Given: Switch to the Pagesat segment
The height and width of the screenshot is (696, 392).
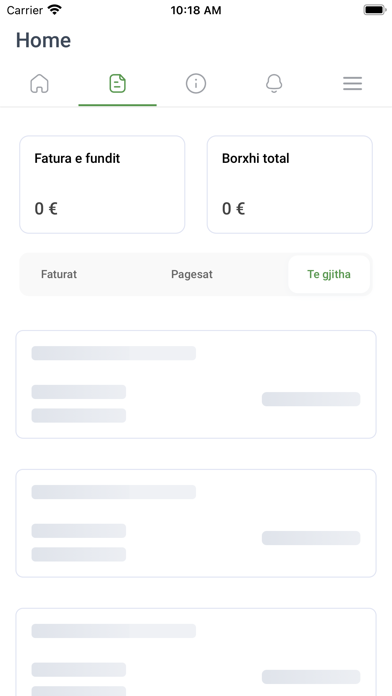Looking at the screenshot, I should 192,274.
